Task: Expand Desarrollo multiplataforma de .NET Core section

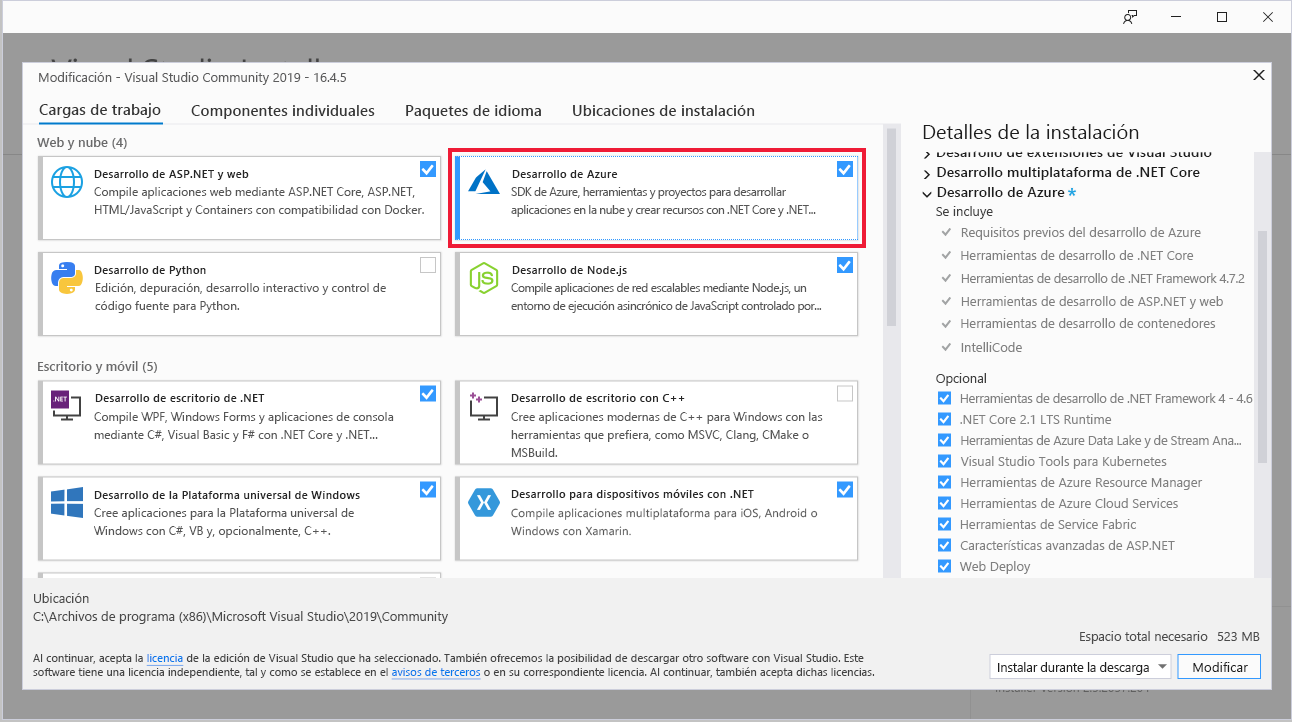Action: point(927,172)
